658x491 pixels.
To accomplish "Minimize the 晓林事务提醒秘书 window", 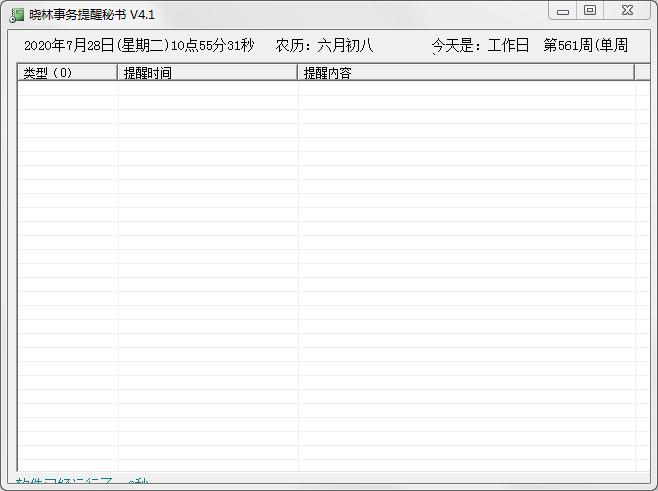I will pyautogui.click(x=563, y=11).
